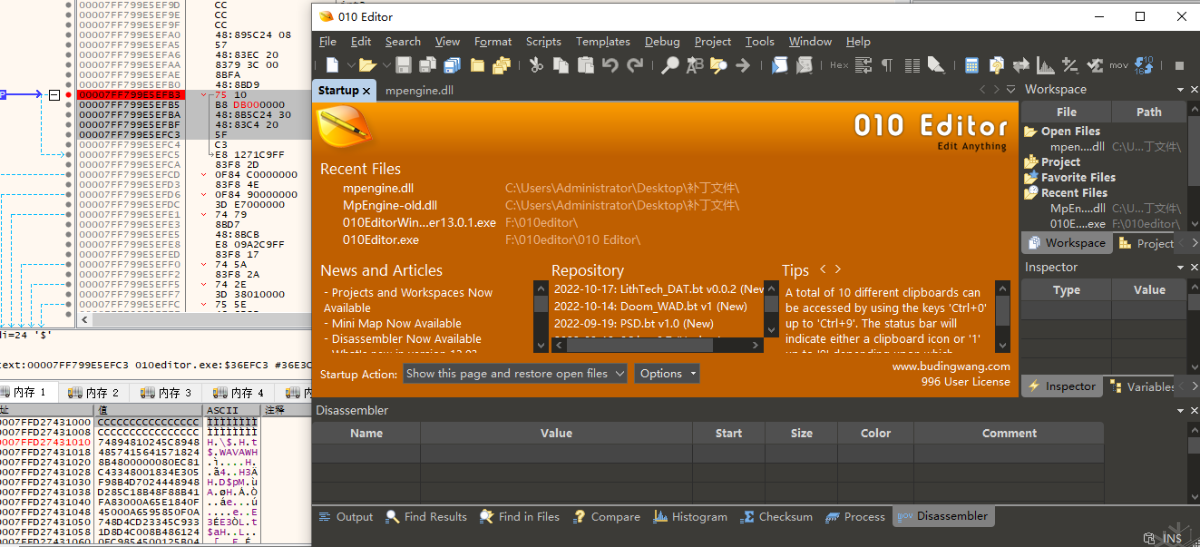The width and height of the screenshot is (1200, 547).
Task: Click the highlighter marker icon
Action: coord(936,65)
